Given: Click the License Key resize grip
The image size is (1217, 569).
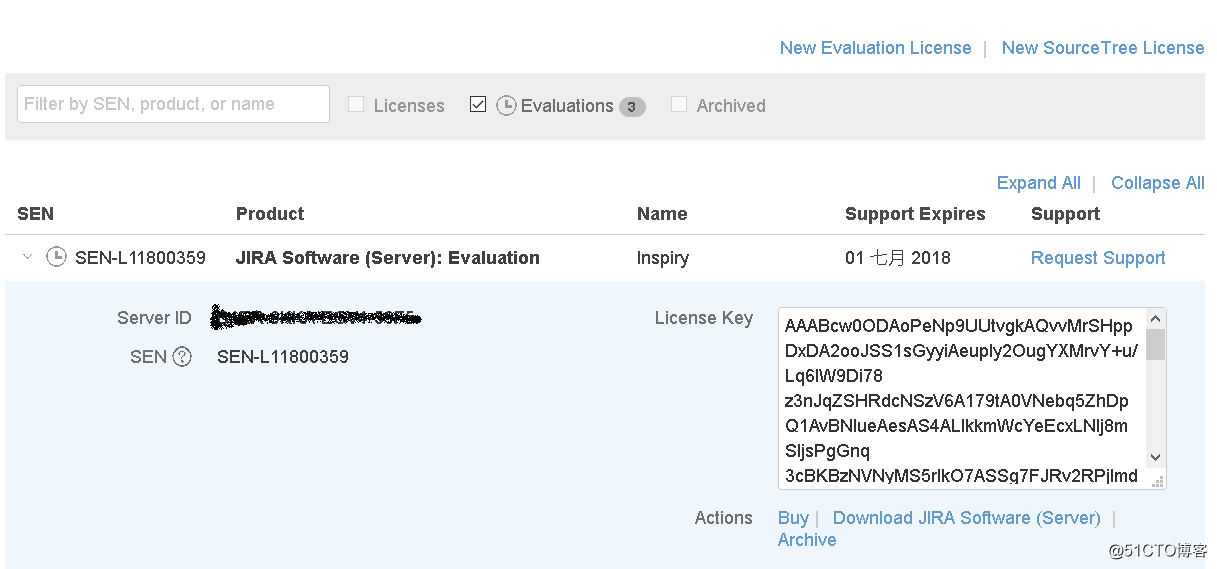Looking at the screenshot, I should (x=1157, y=481).
